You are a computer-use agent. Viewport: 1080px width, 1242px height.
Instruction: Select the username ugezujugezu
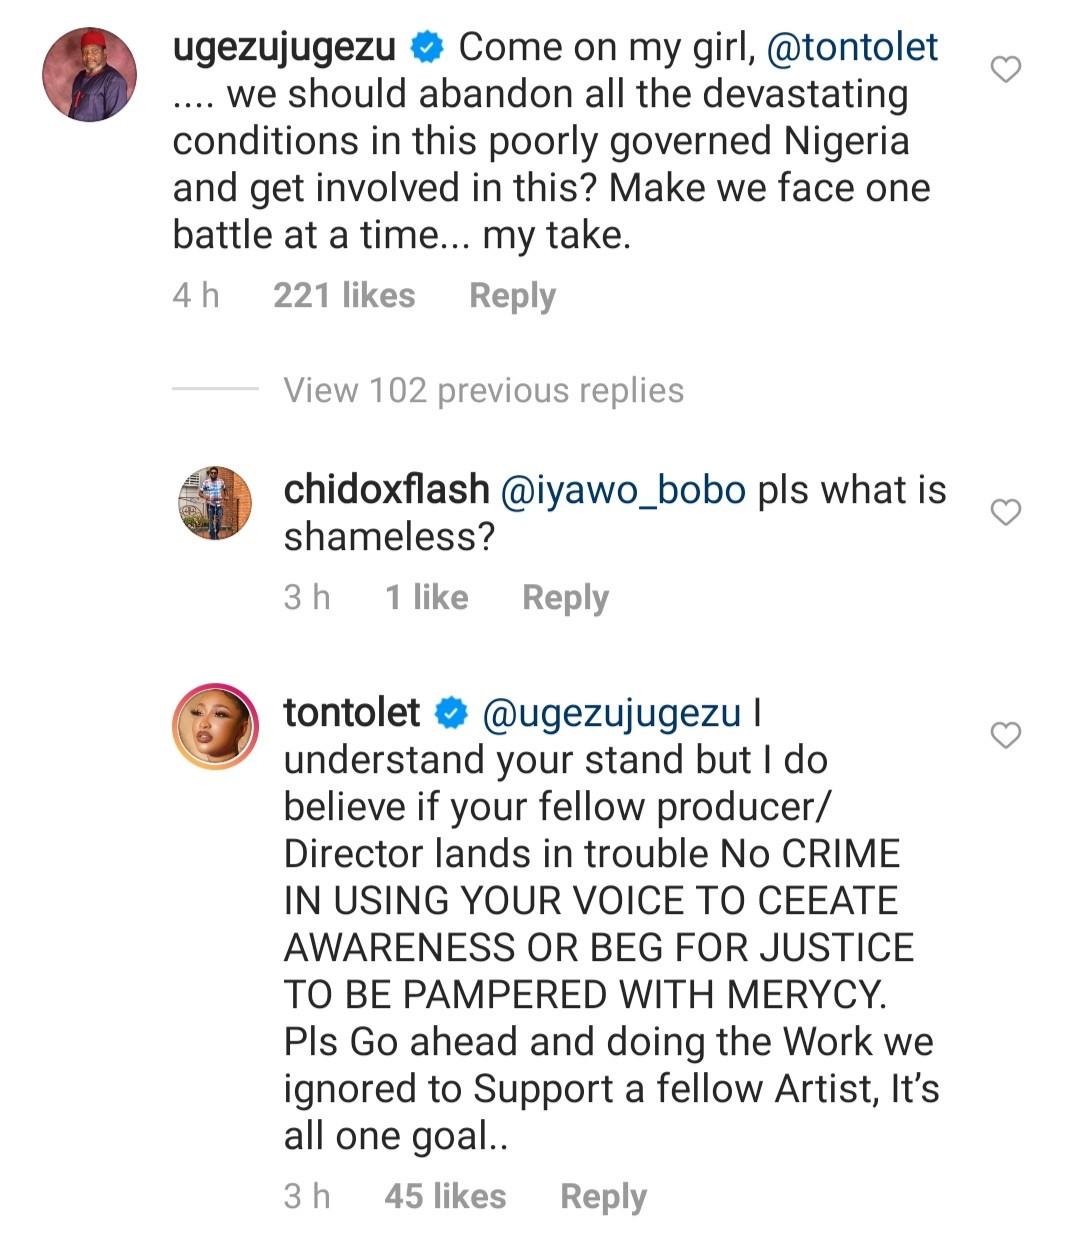(290, 45)
